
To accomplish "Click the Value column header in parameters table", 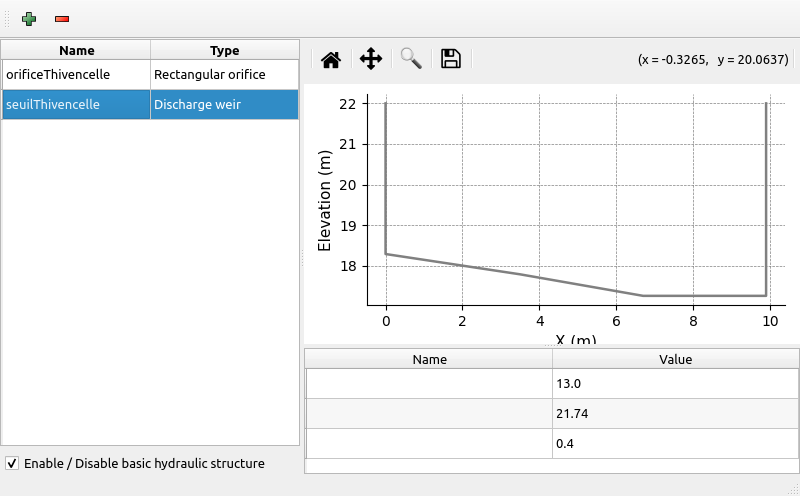I will [676, 359].
